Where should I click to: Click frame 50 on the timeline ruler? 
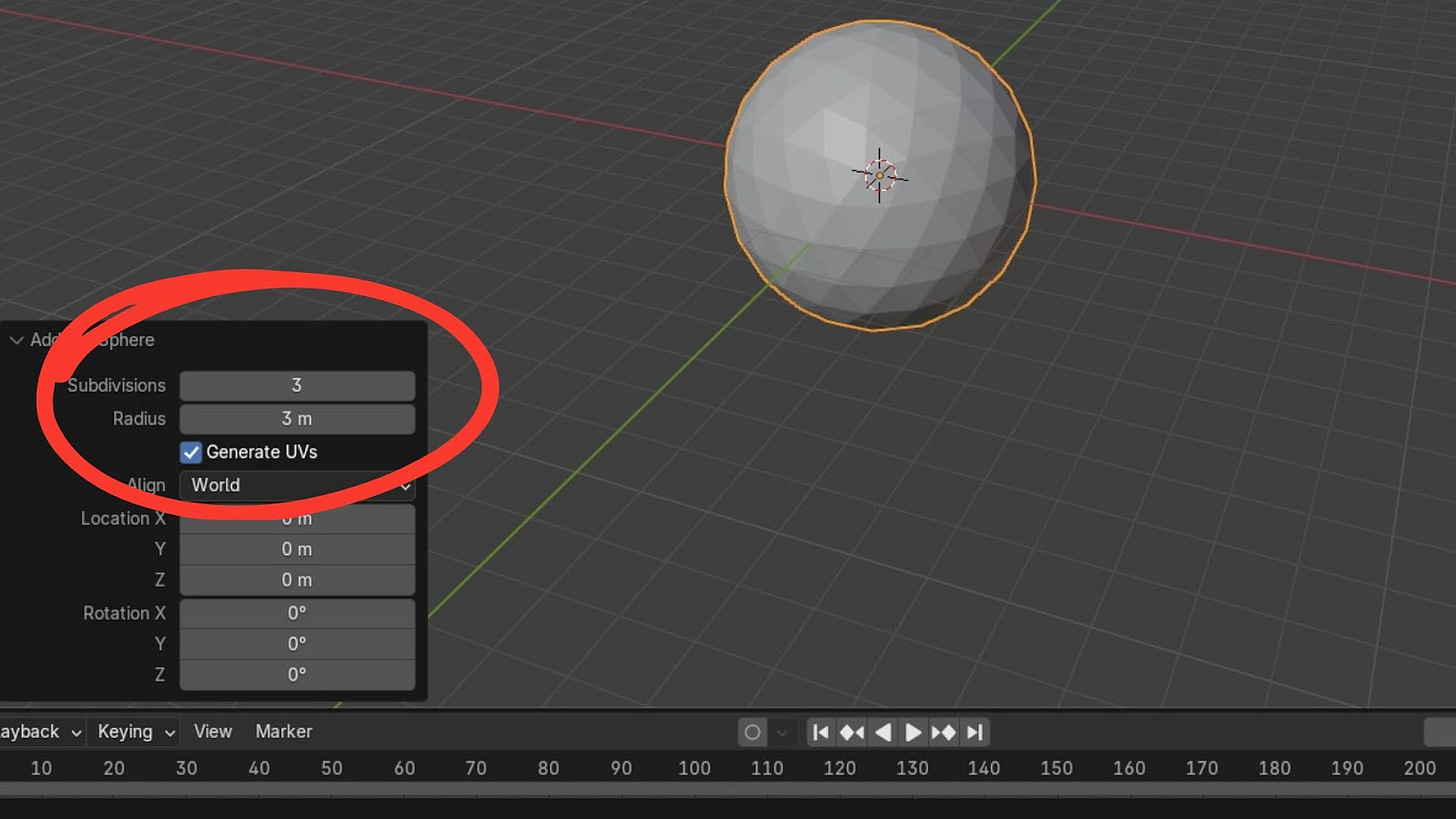332,768
